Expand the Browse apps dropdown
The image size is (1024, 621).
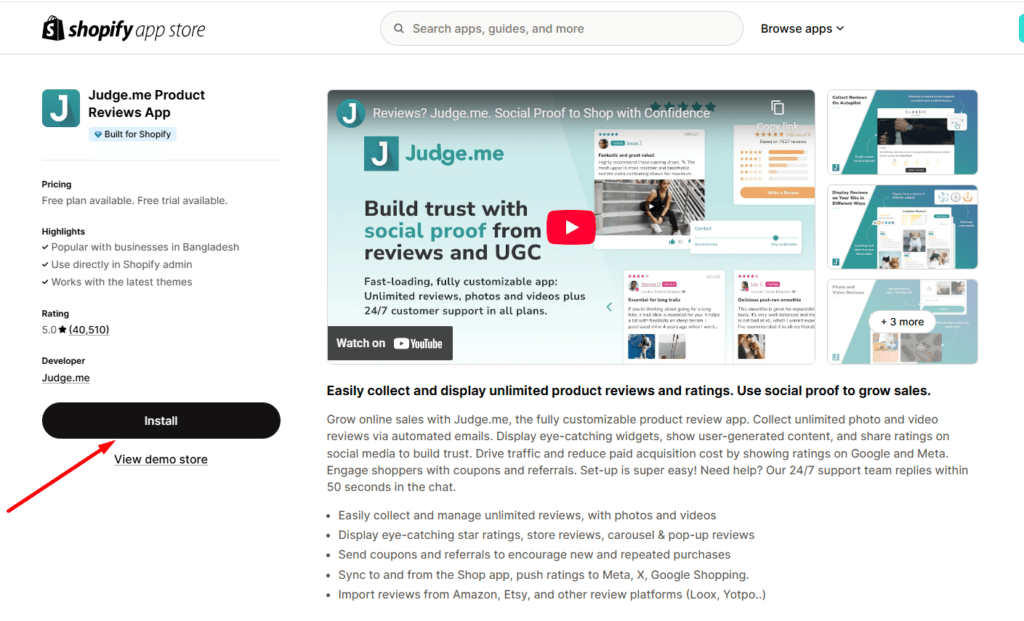[802, 29]
